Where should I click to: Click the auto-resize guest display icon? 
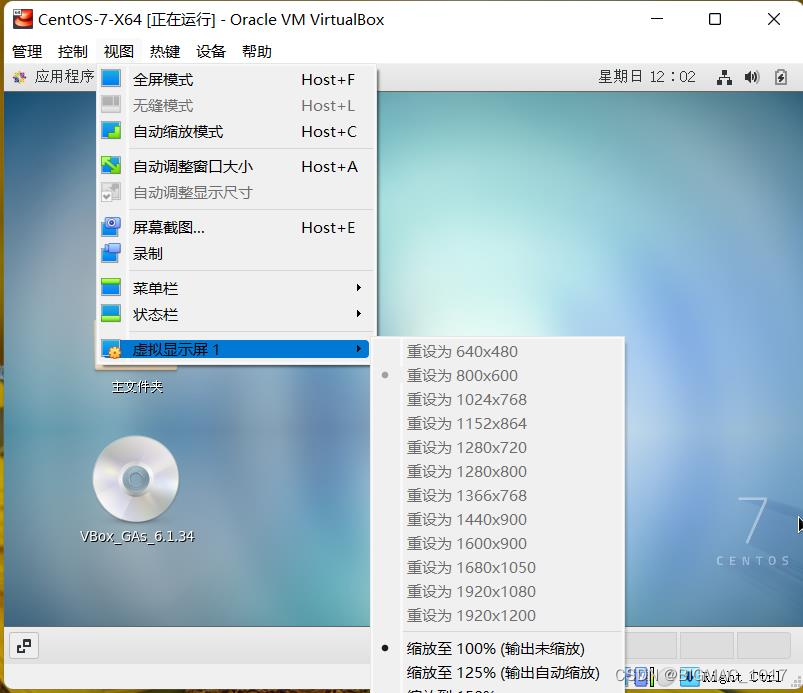pos(111,192)
